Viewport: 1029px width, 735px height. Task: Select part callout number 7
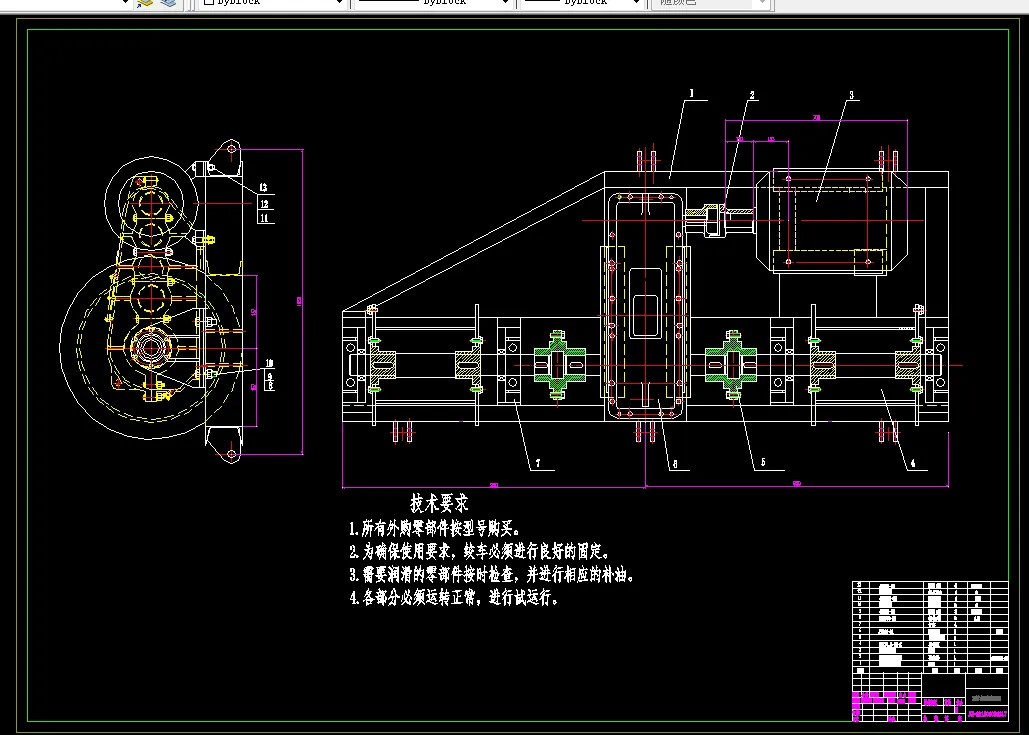click(537, 463)
